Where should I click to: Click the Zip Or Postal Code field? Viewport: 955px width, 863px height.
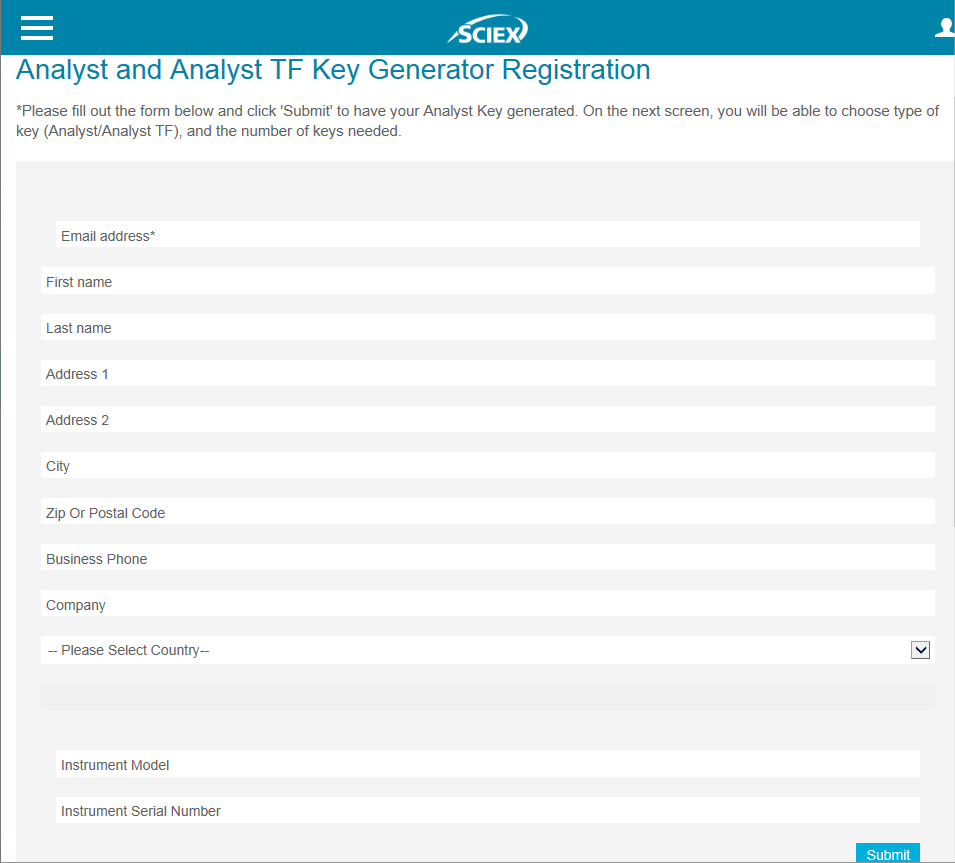coord(487,512)
